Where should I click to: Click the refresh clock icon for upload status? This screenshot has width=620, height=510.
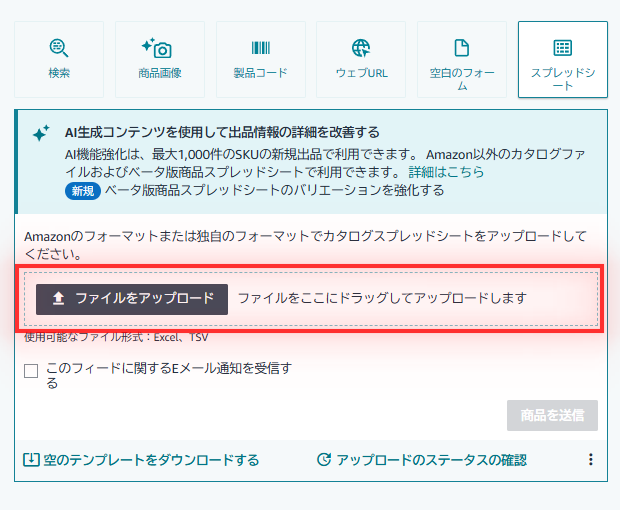[324, 459]
